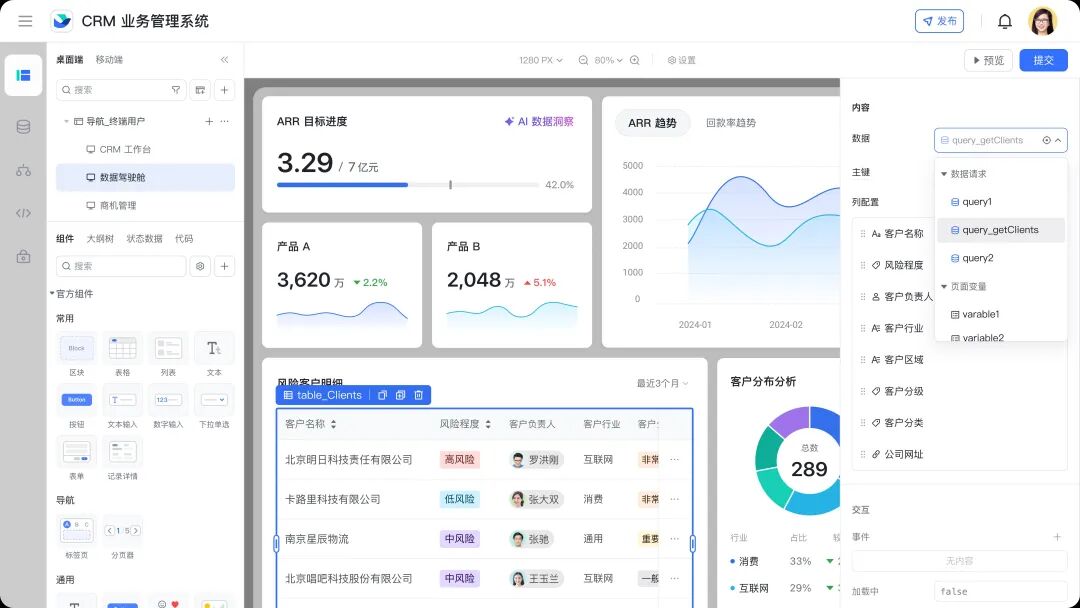Add item under 导航_终端用户
Viewport: 1080px width, 608px height.
[209, 121]
